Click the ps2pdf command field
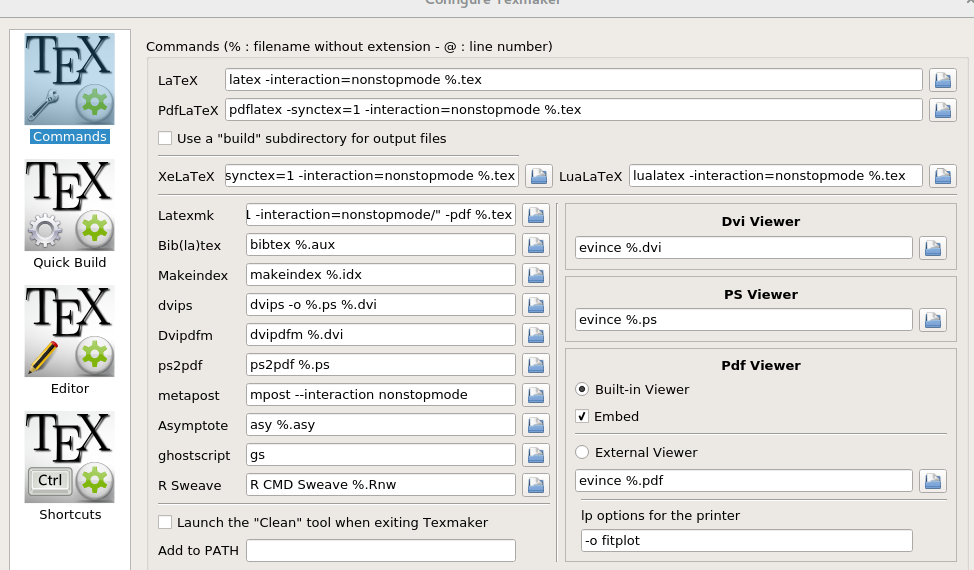 point(381,364)
